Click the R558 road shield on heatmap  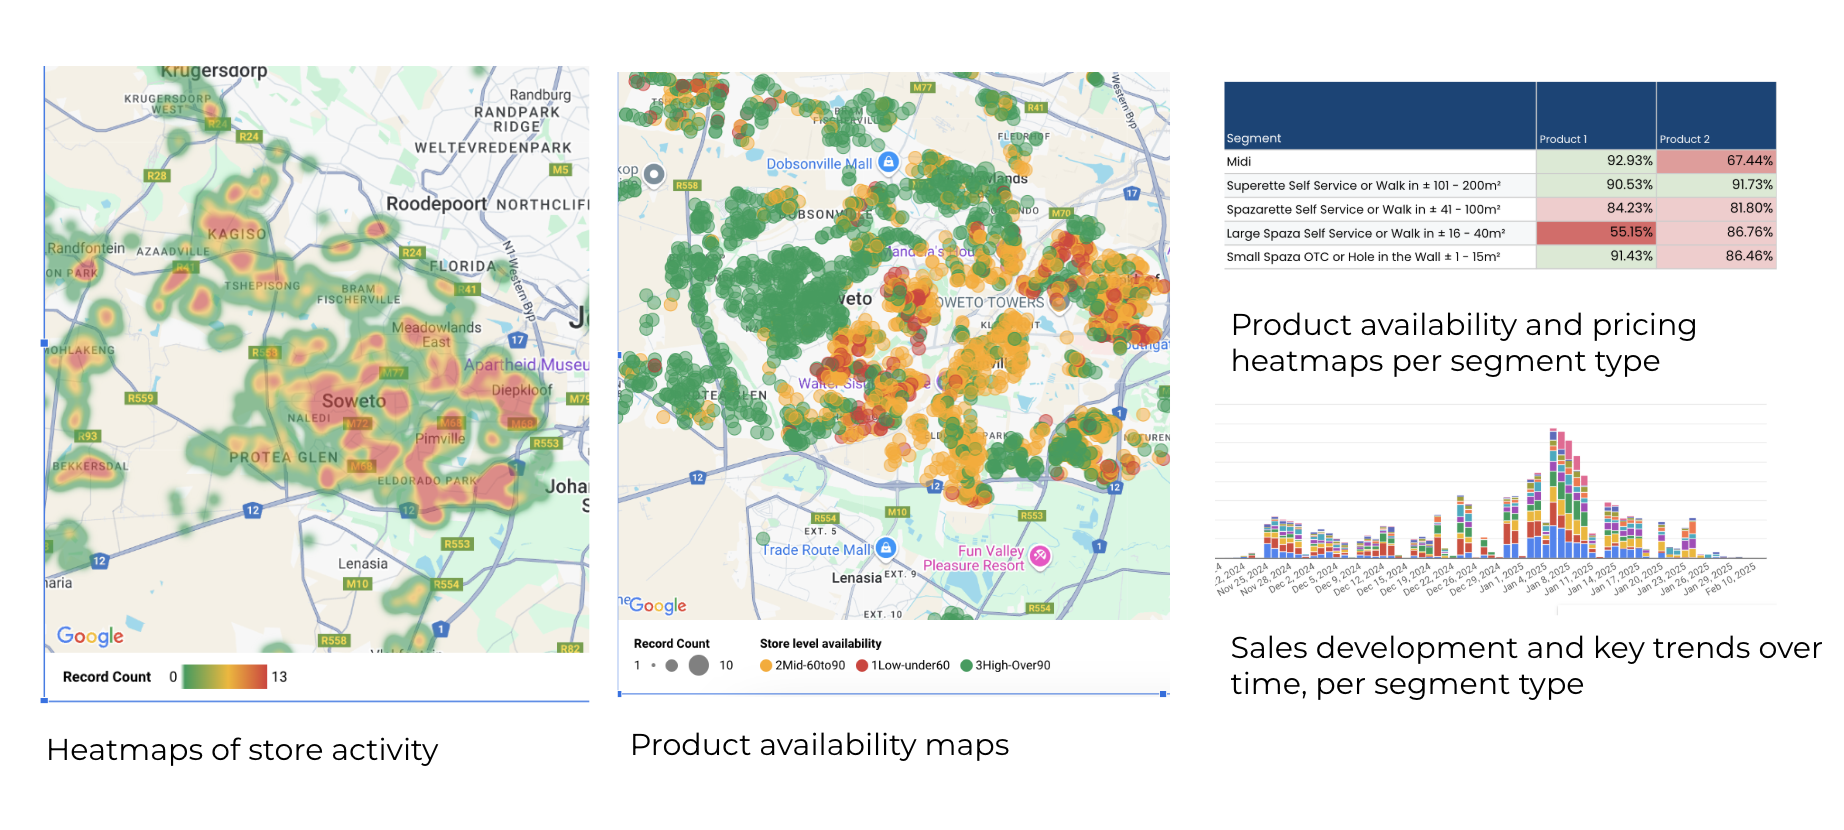[333, 640]
